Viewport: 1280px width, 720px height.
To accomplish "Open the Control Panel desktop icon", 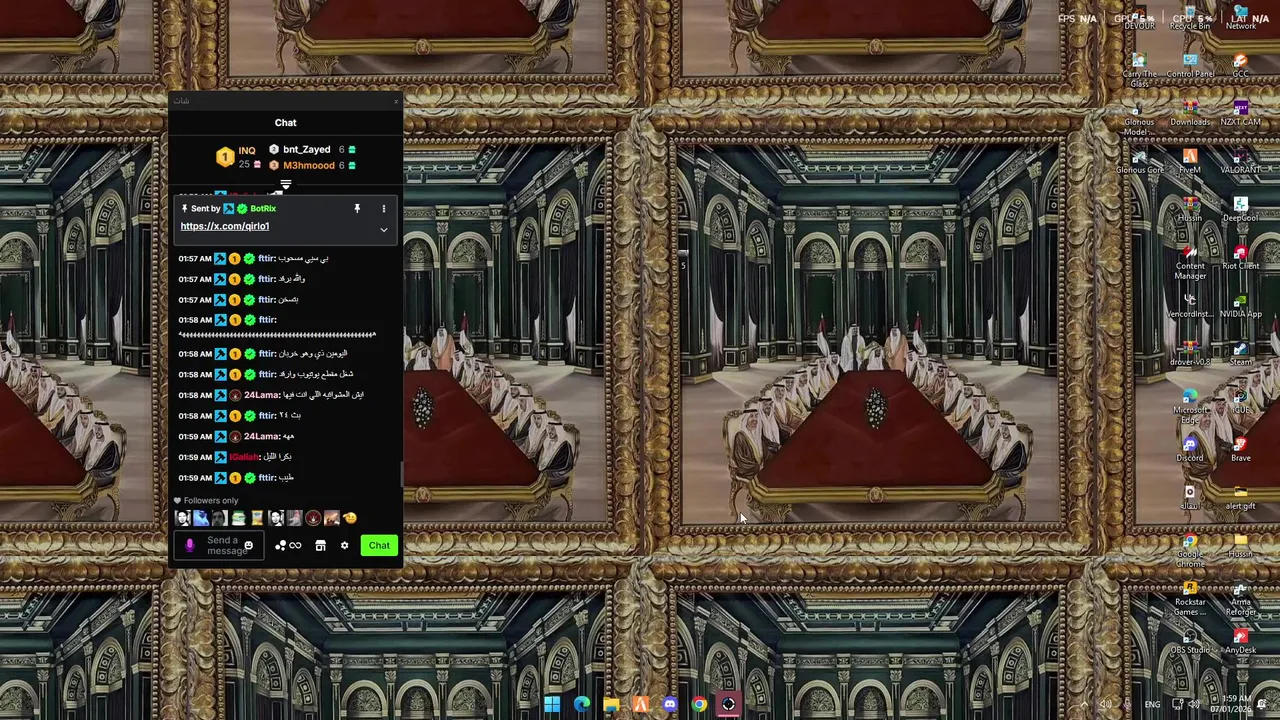I will [x=1190, y=66].
